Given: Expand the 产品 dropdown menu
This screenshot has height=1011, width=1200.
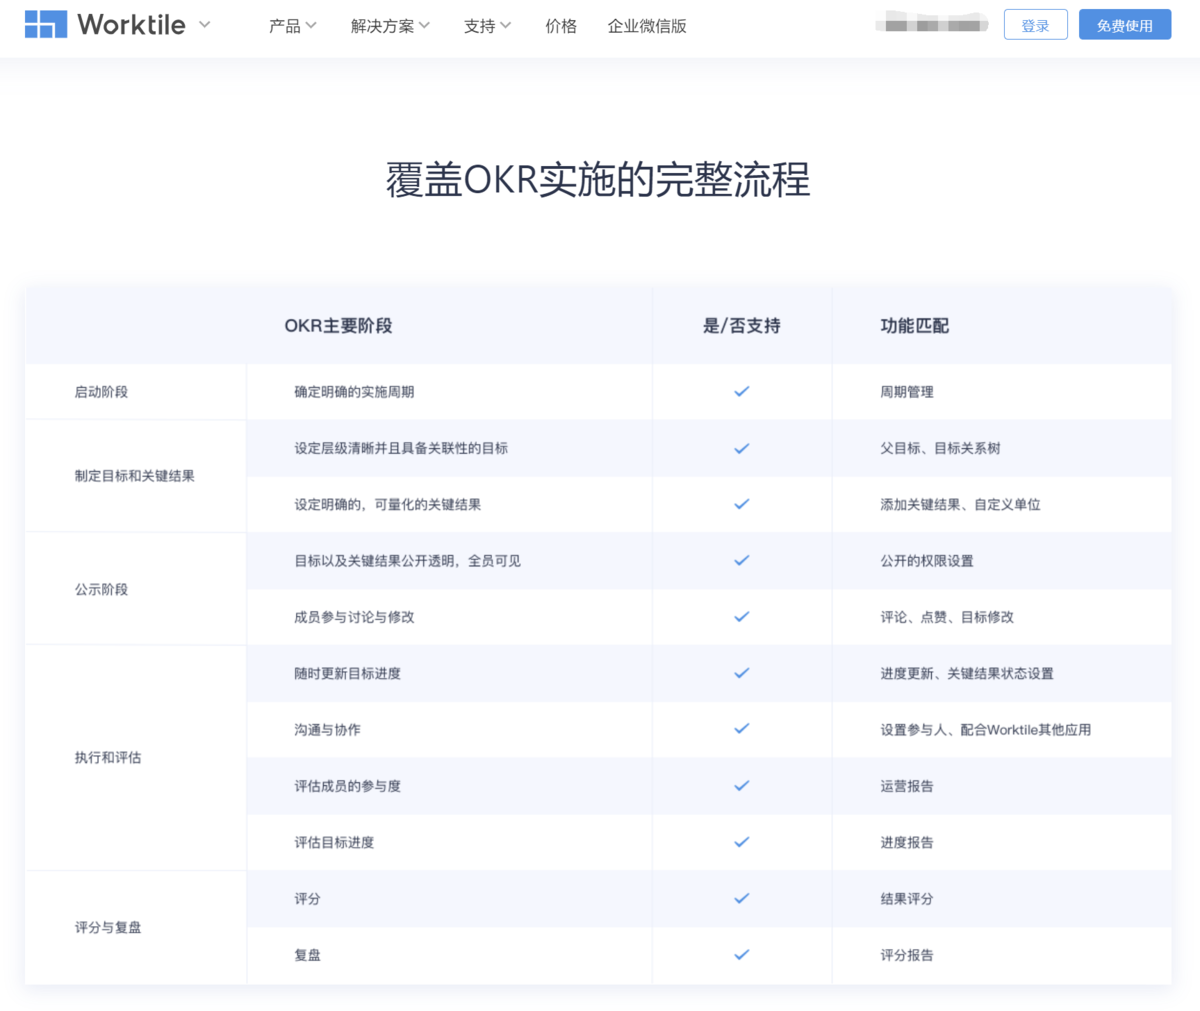Looking at the screenshot, I should [x=292, y=26].
